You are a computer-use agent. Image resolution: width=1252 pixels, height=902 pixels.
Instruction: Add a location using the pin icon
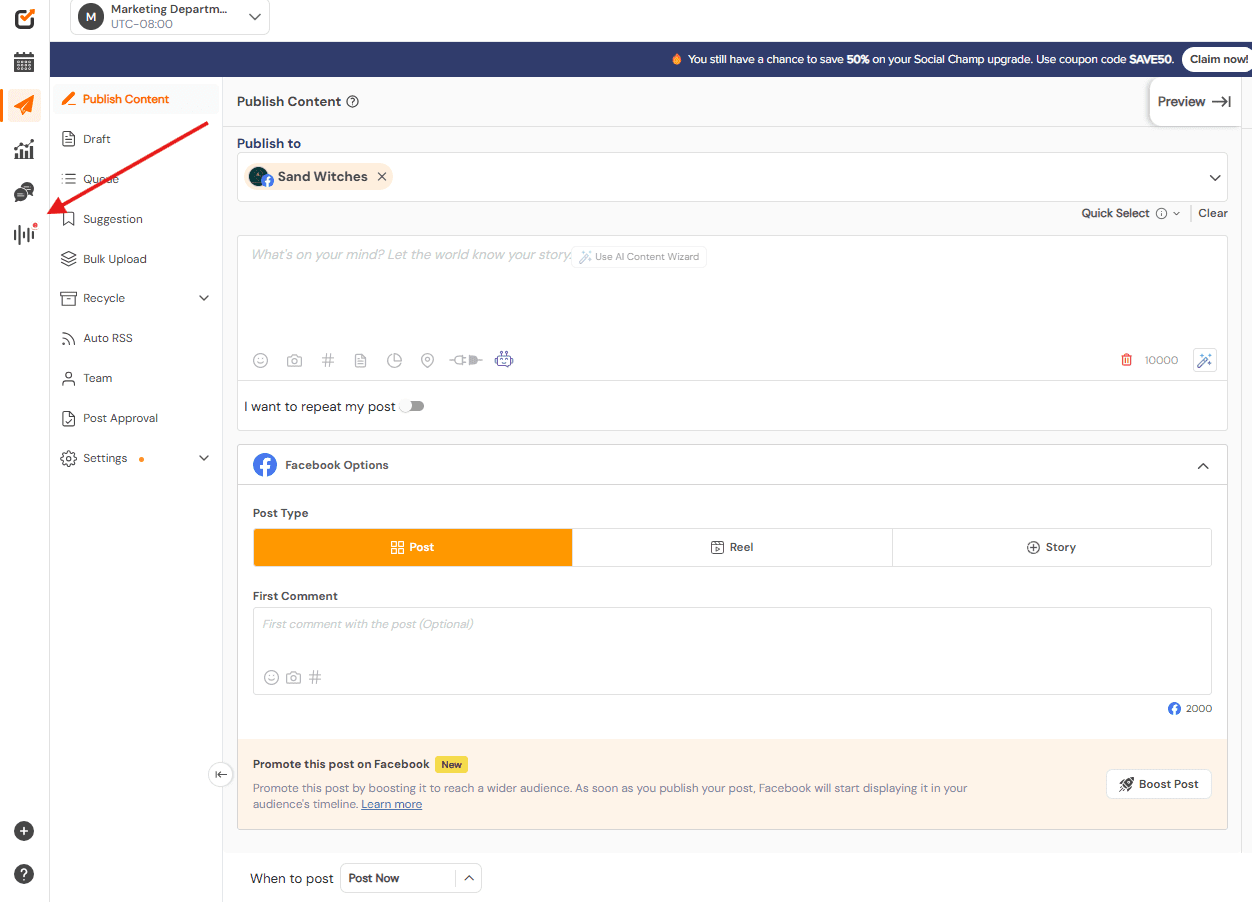pyautogui.click(x=427, y=360)
